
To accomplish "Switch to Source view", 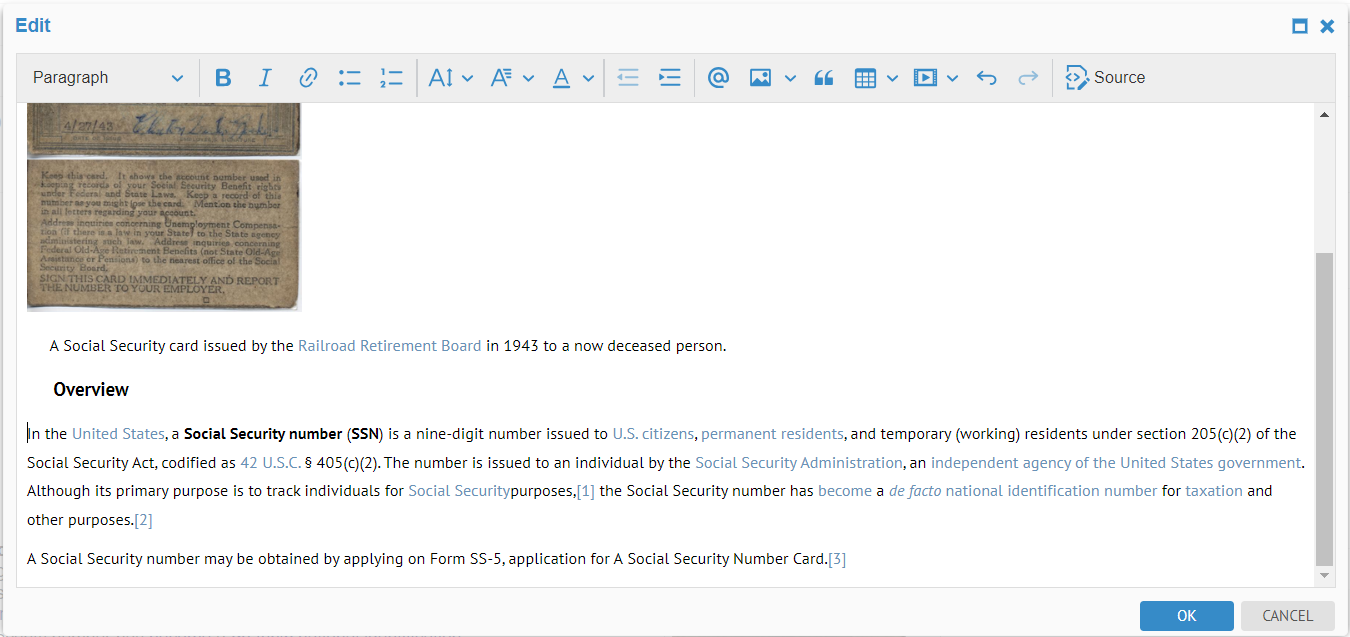I will point(1105,77).
